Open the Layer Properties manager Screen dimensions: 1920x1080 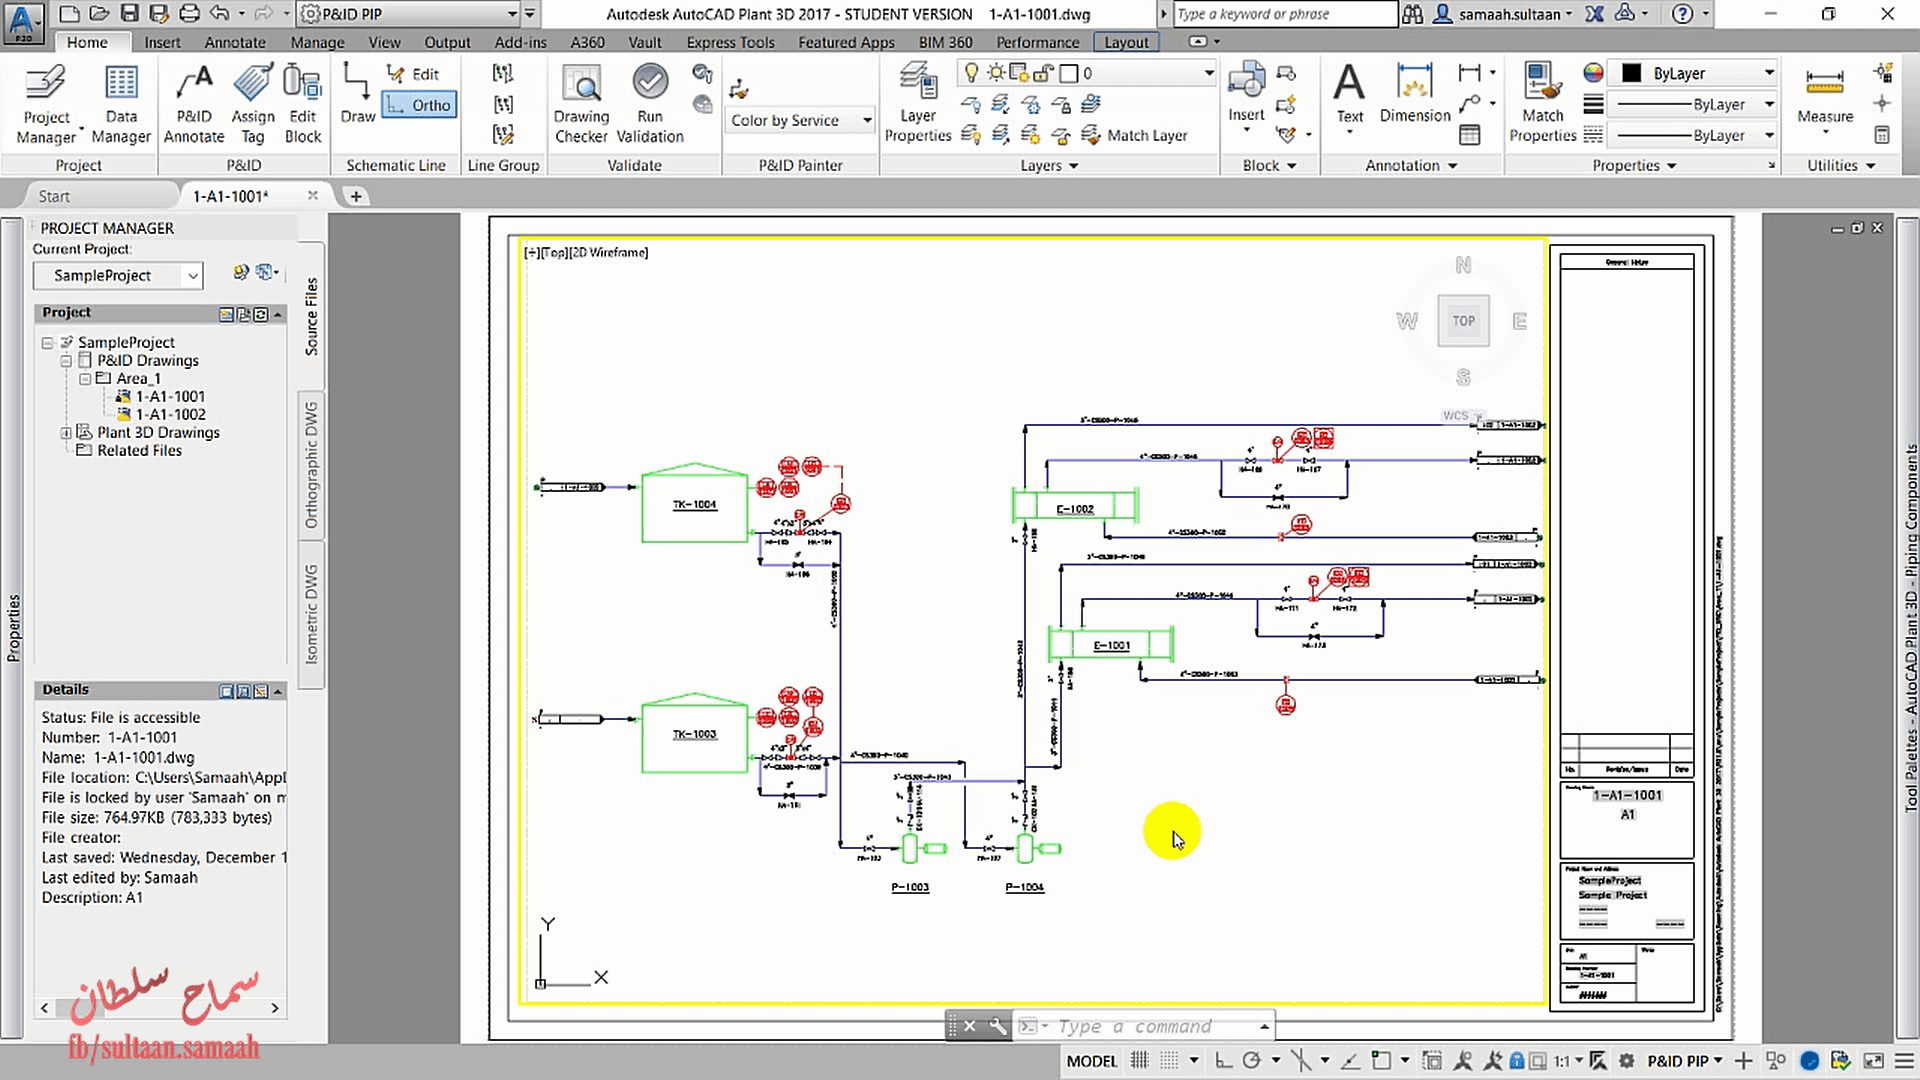(x=917, y=100)
